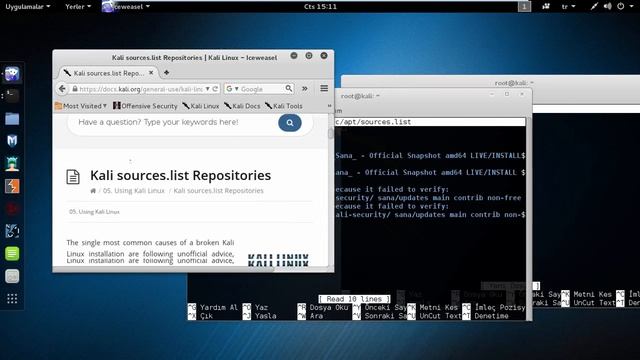Click the grey square dock icon
The width and height of the screenshot is (640, 360).
pos(12,276)
